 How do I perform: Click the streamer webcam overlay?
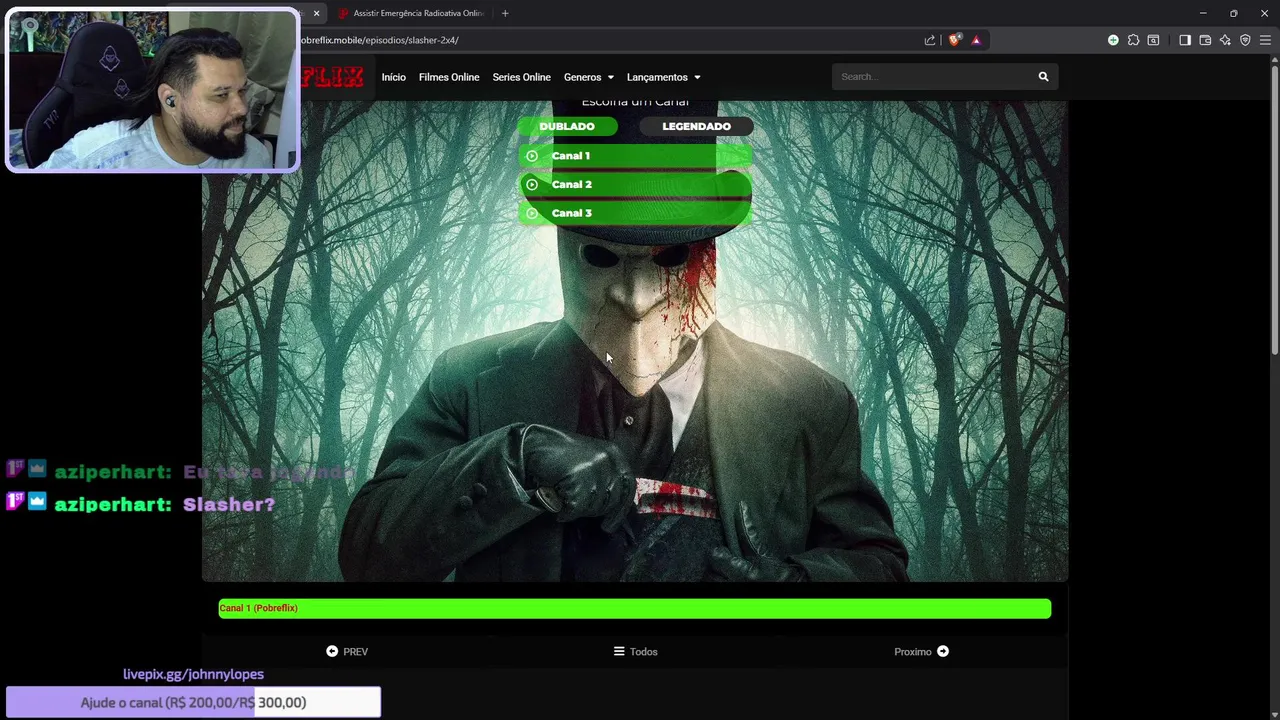point(153,90)
